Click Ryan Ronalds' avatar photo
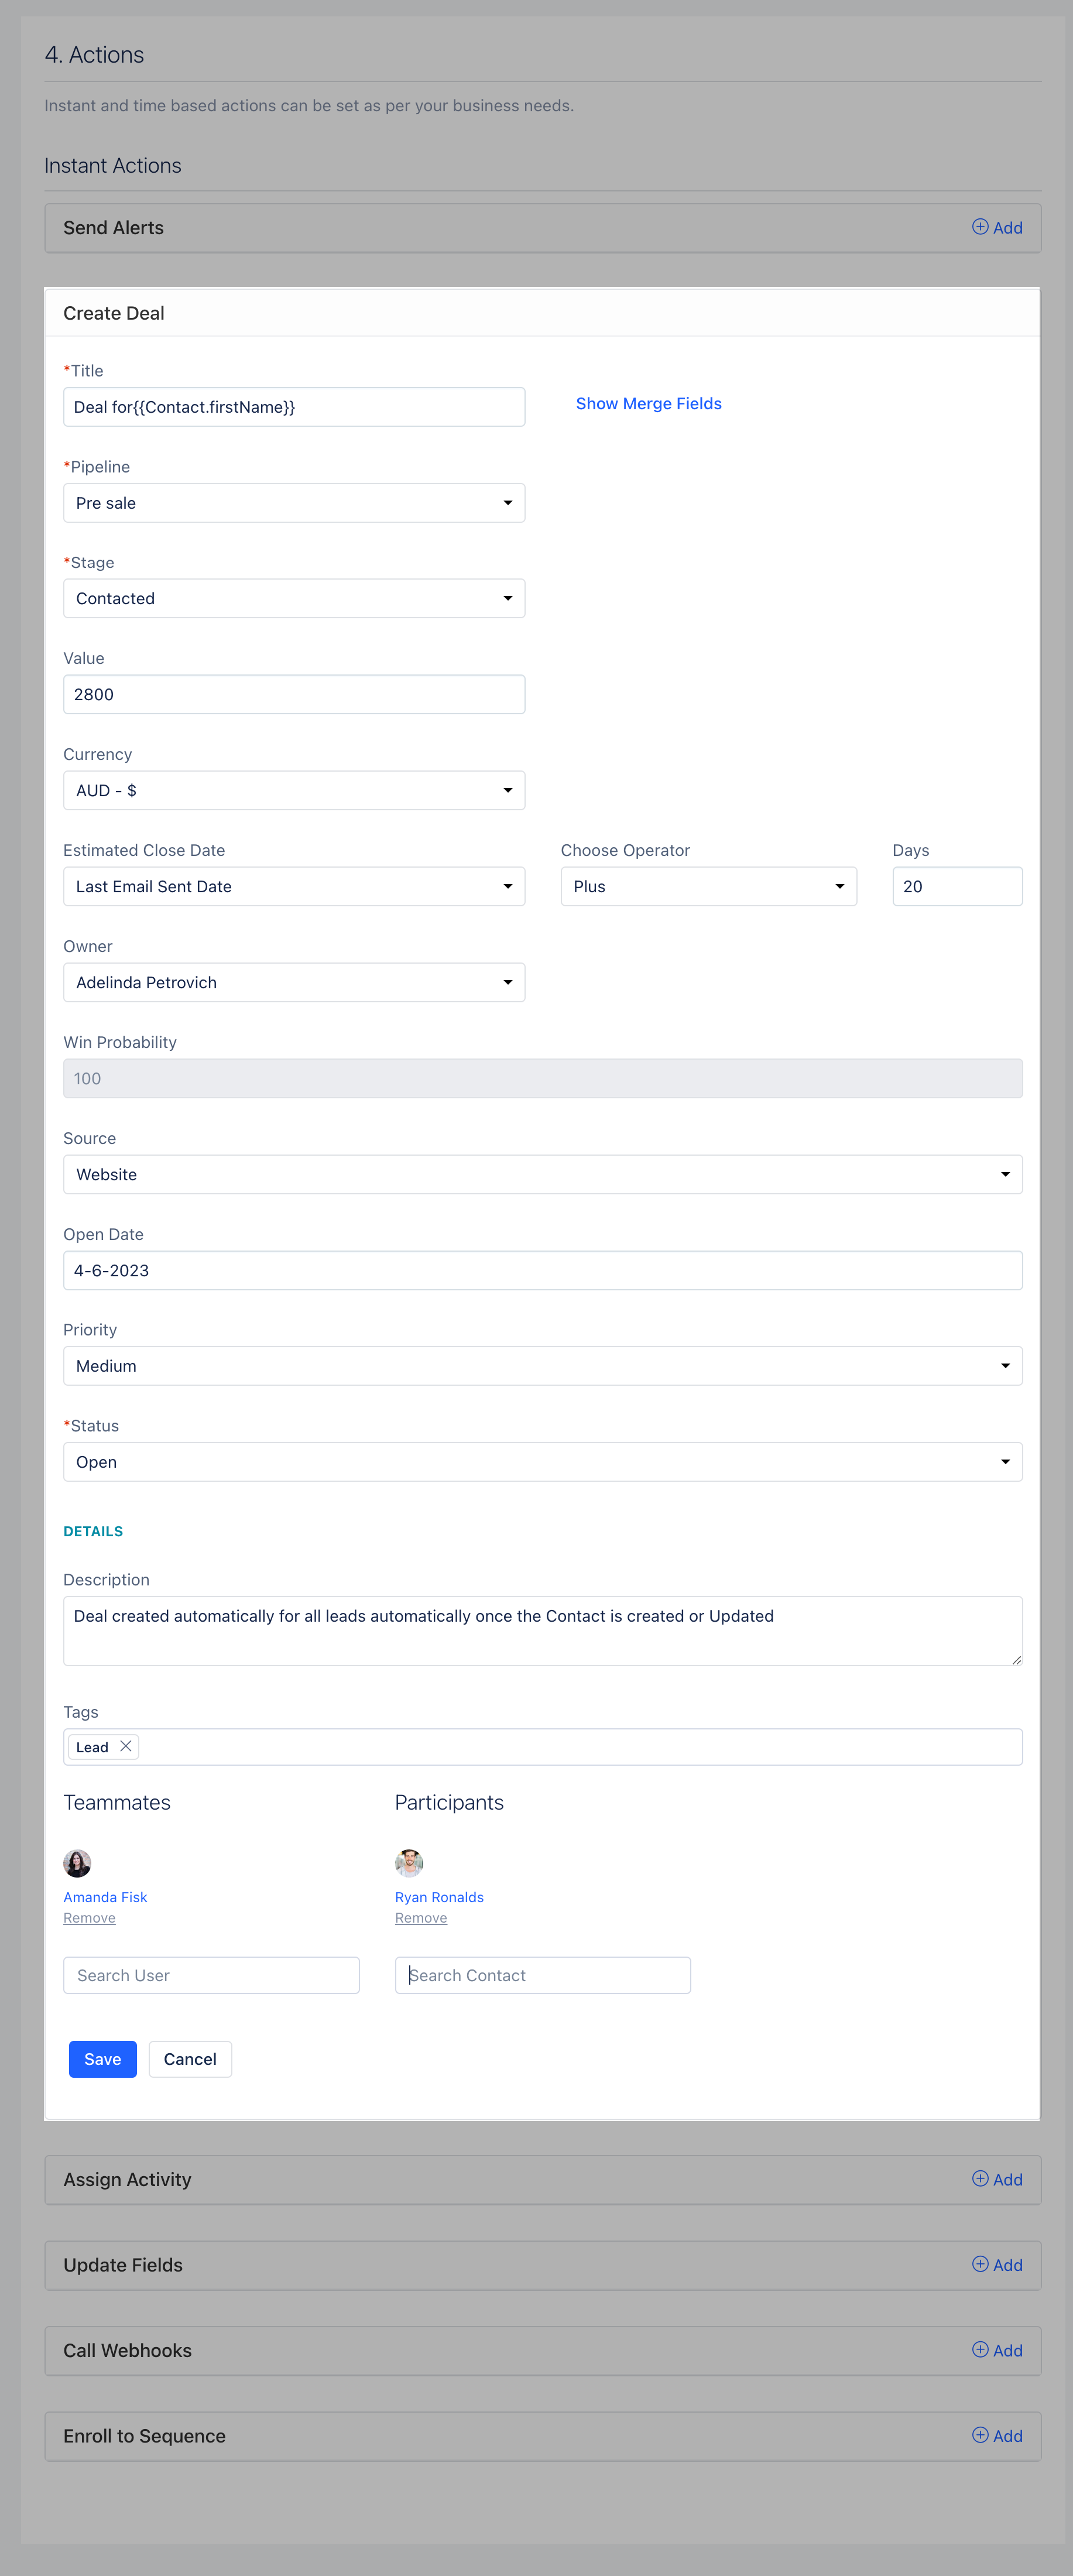This screenshot has width=1073, height=2576. [409, 1863]
